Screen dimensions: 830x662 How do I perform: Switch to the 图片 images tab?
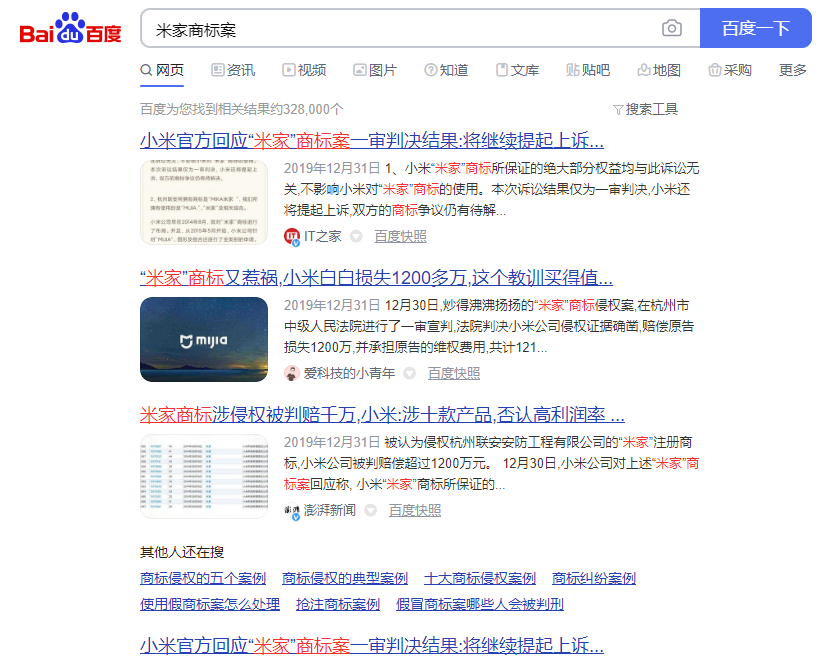(374, 70)
